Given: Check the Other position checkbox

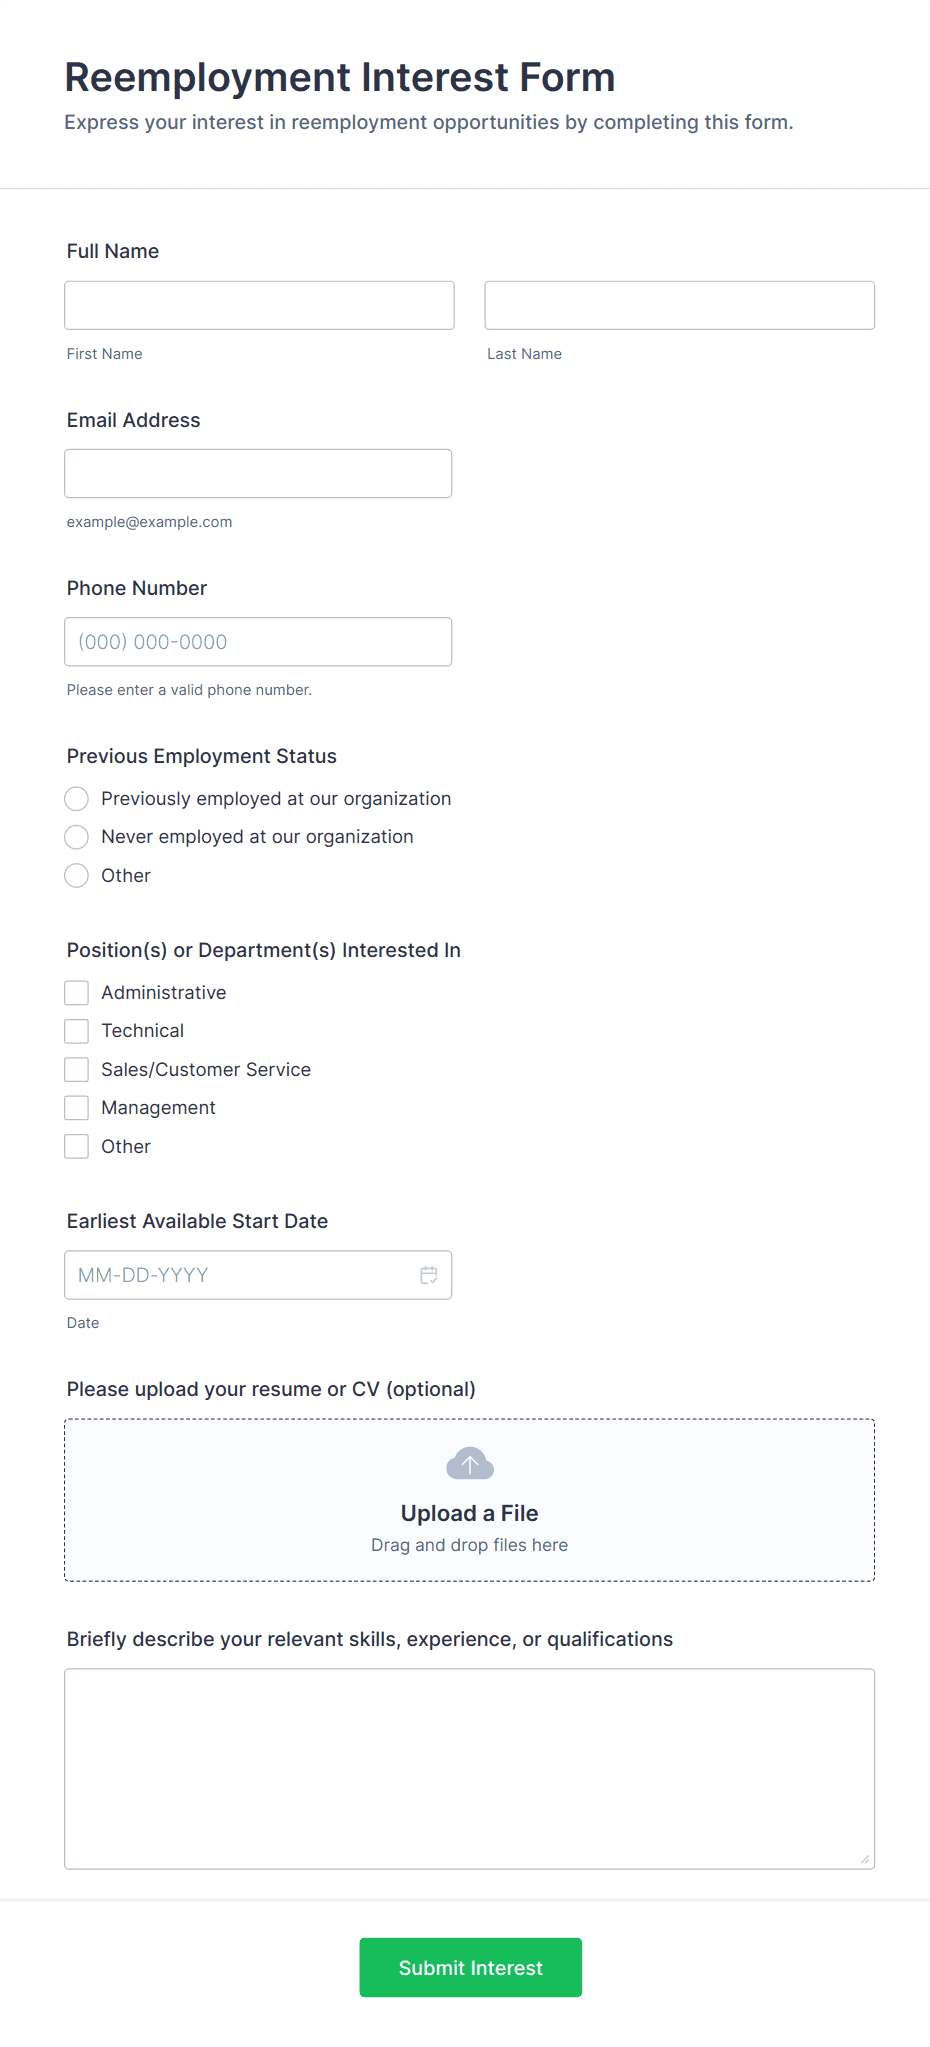Looking at the screenshot, I should pyautogui.click(x=77, y=1147).
